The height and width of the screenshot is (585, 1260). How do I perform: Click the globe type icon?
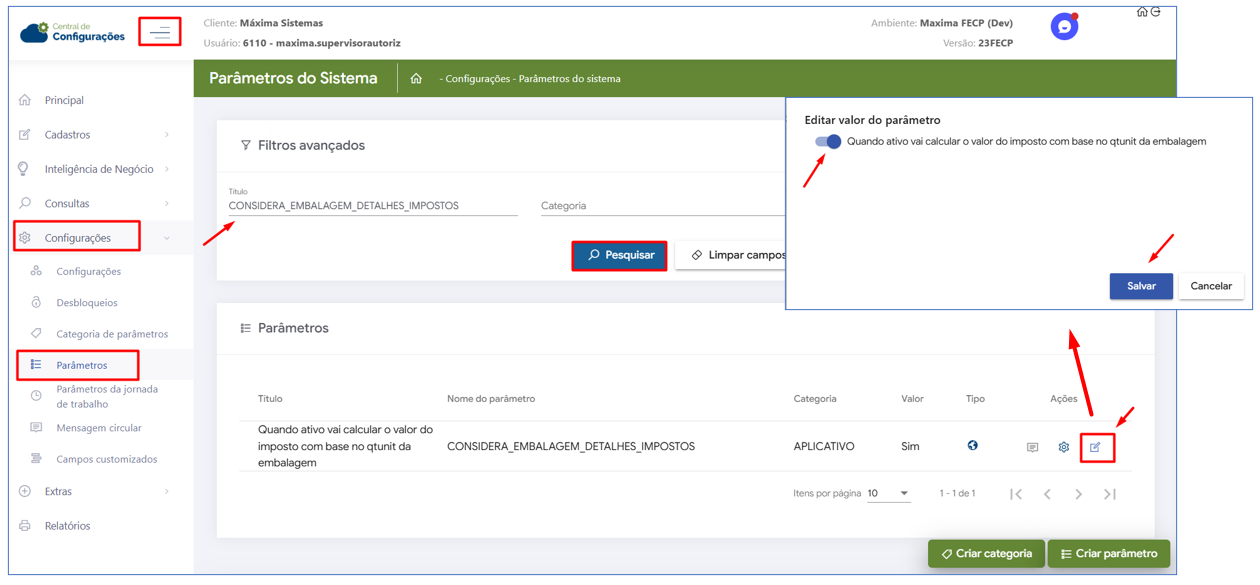pyautogui.click(x=972, y=446)
